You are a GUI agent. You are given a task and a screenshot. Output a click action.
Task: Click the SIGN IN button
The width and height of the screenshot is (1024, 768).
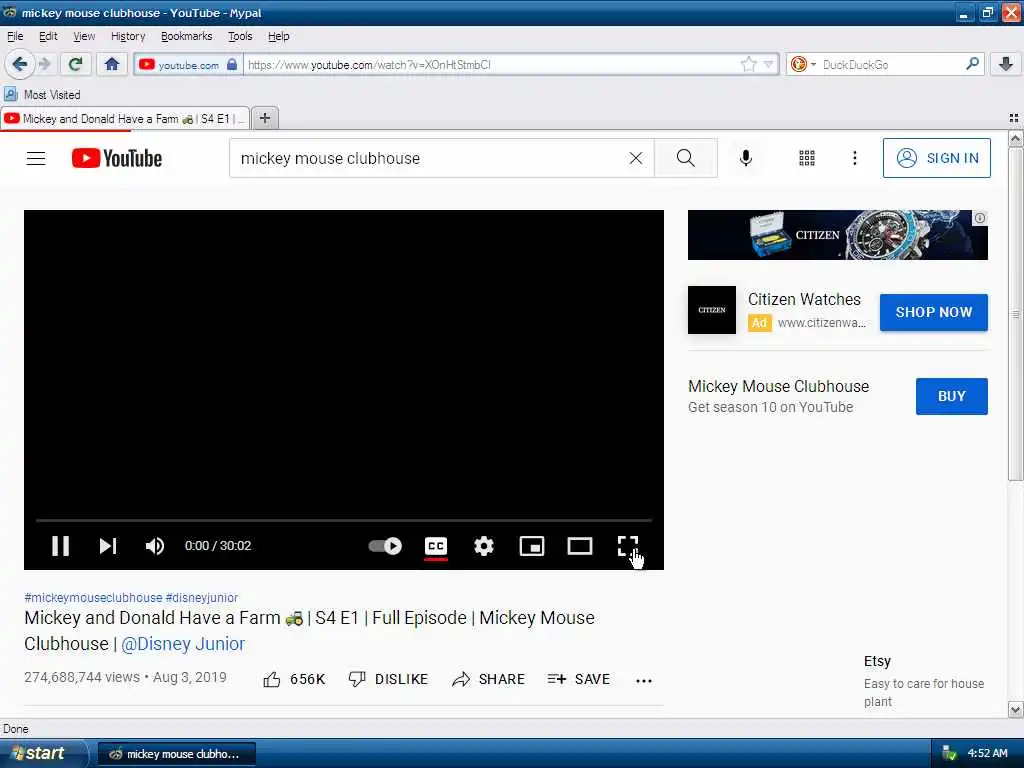936,158
